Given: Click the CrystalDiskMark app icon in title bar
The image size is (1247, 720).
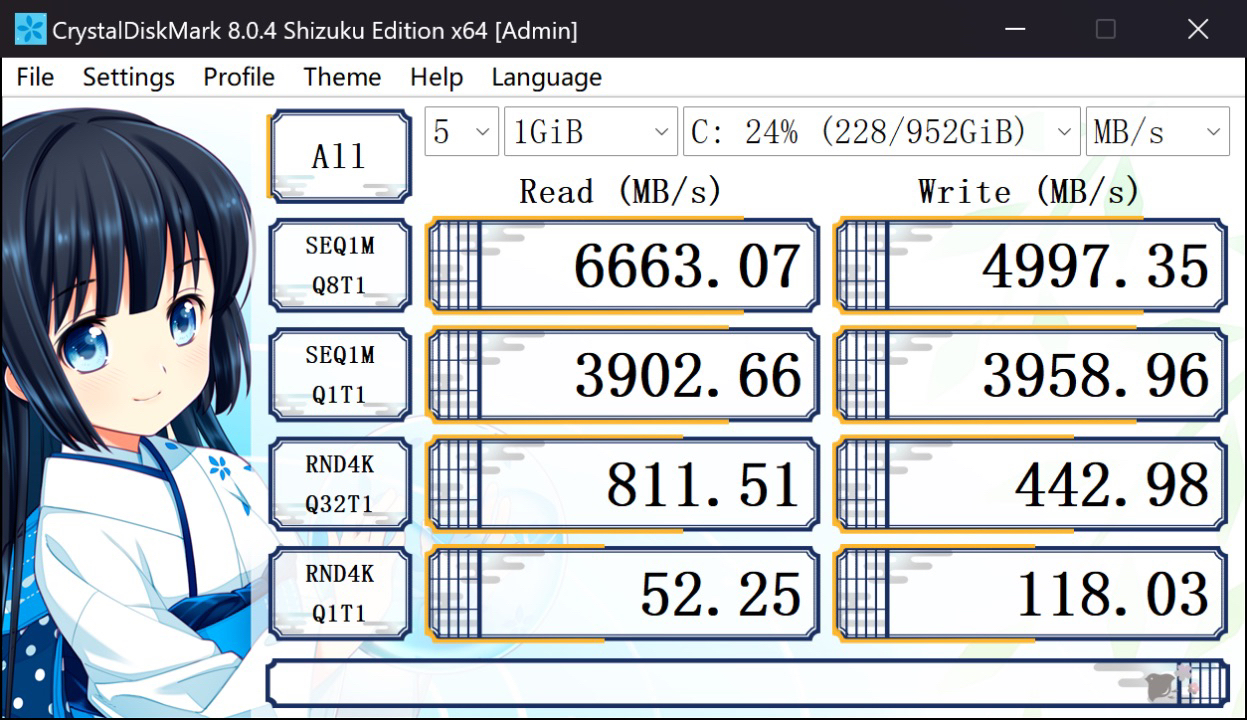Looking at the screenshot, I should 30,30.
